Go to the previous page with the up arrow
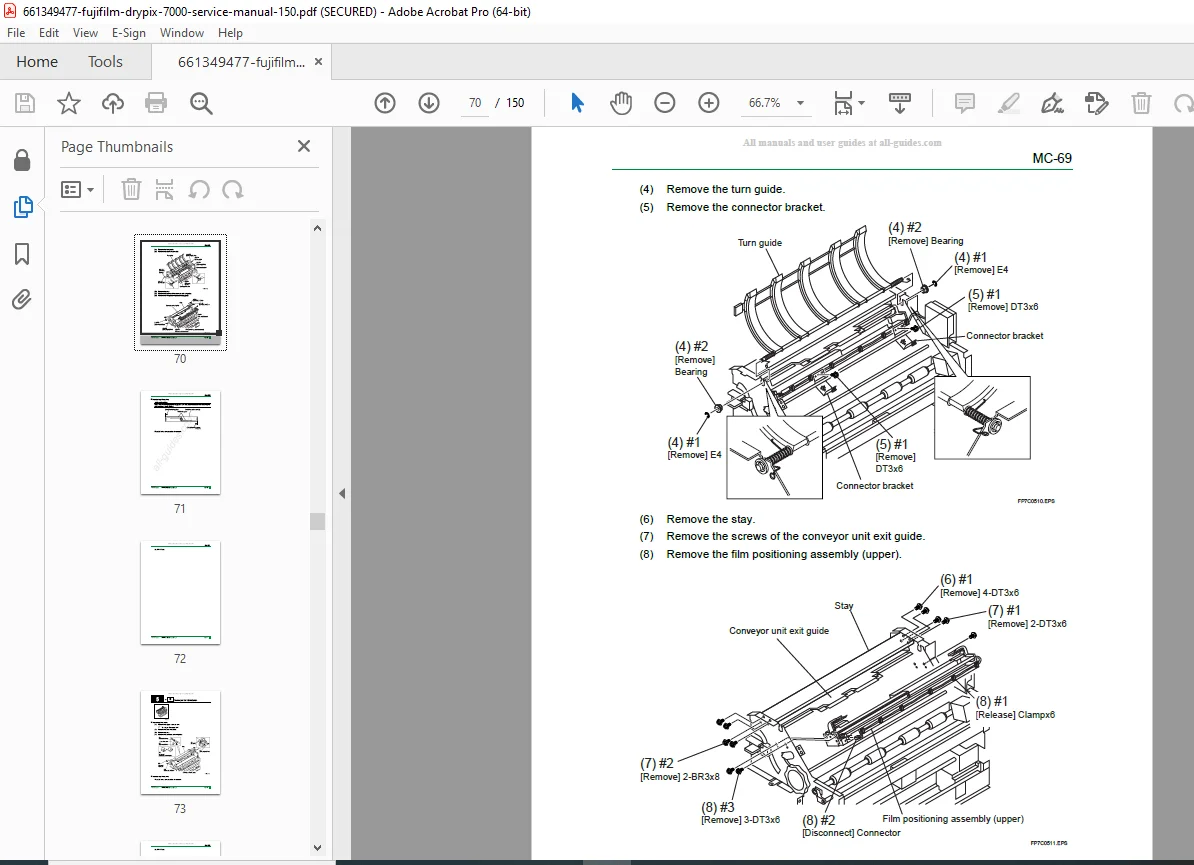Screen dimensions: 1194x865 coord(385,103)
